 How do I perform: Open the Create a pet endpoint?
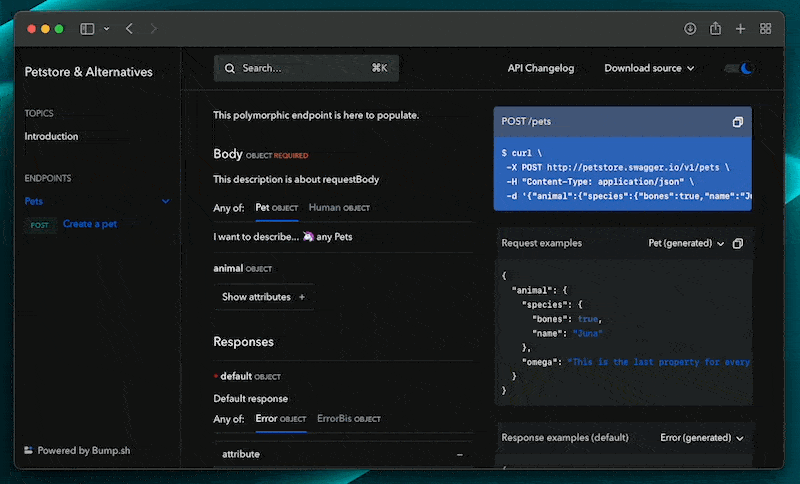pyautogui.click(x=90, y=224)
